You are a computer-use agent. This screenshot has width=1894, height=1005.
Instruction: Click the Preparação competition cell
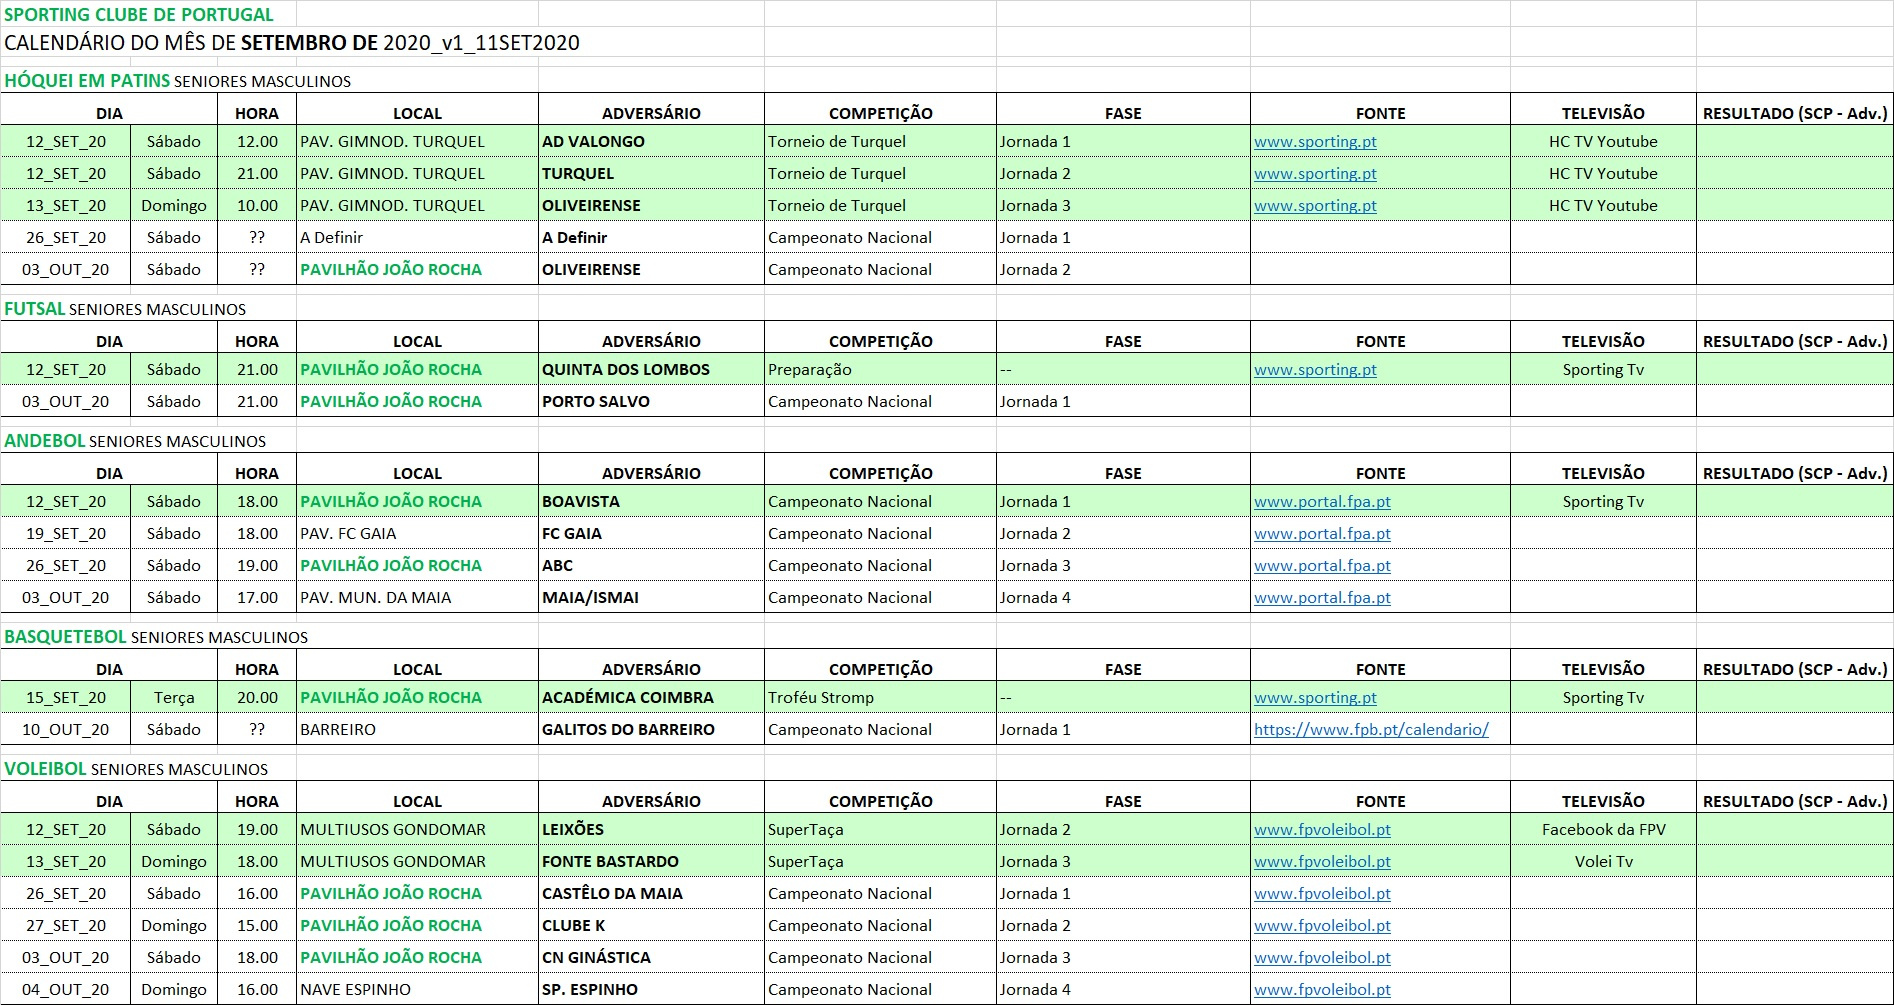point(880,370)
